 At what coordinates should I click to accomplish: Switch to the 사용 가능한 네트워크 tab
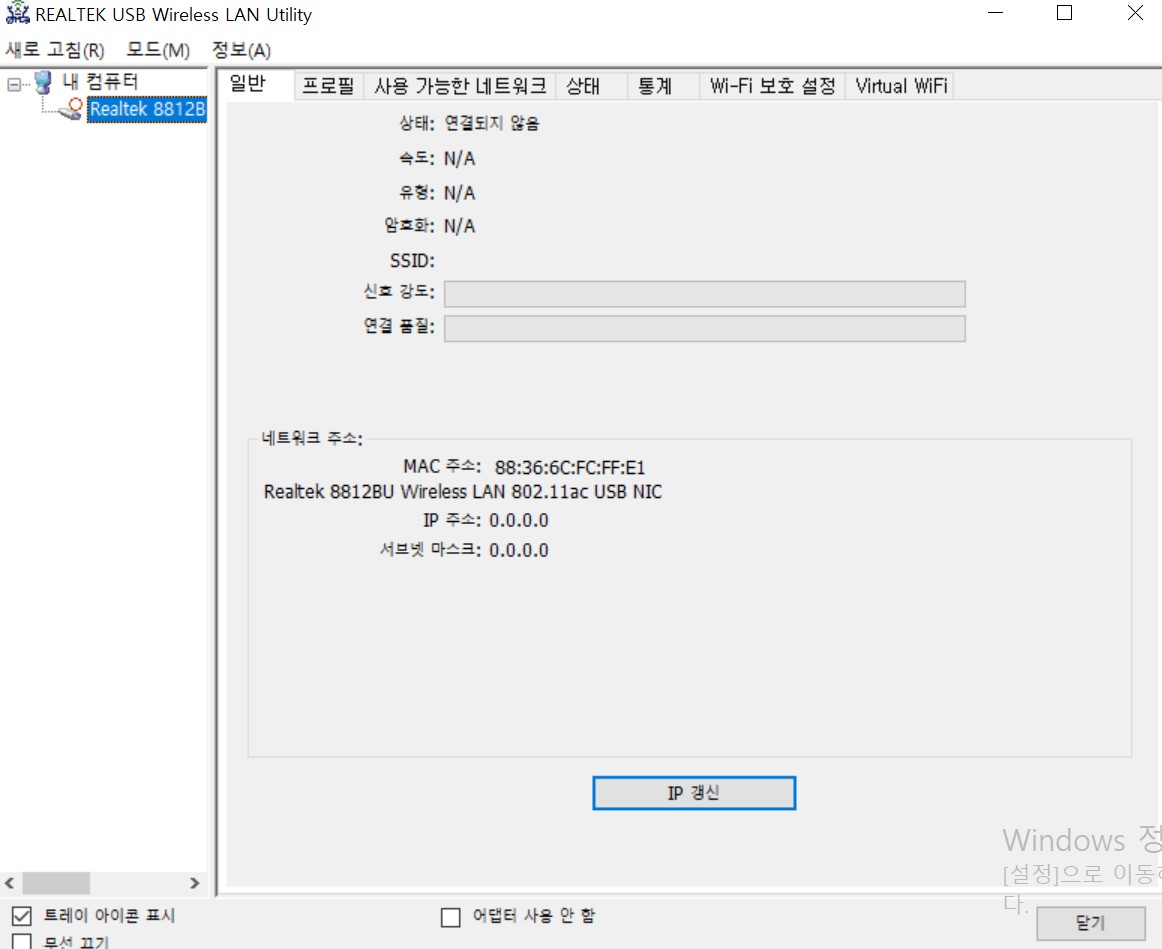(x=460, y=86)
